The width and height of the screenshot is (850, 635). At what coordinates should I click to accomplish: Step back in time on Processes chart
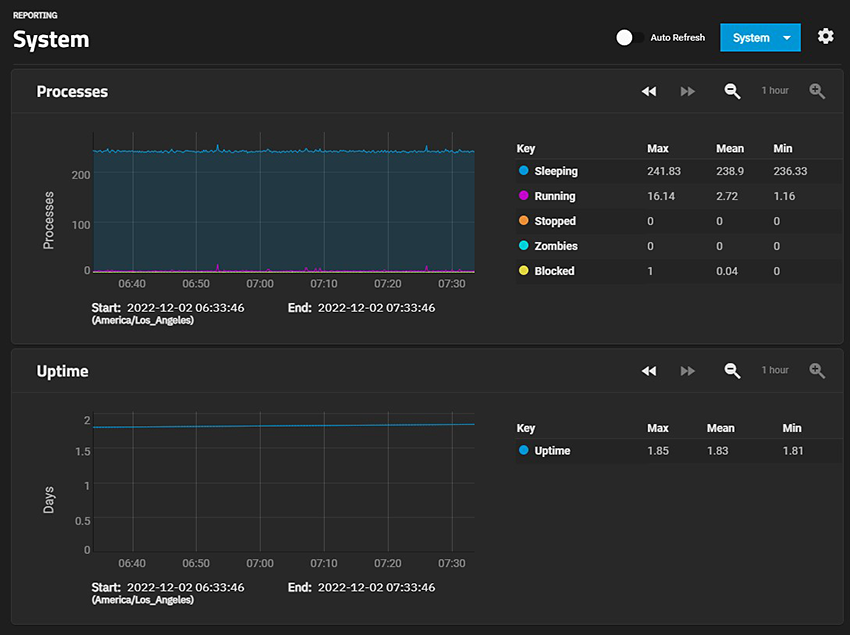(x=649, y=91)
